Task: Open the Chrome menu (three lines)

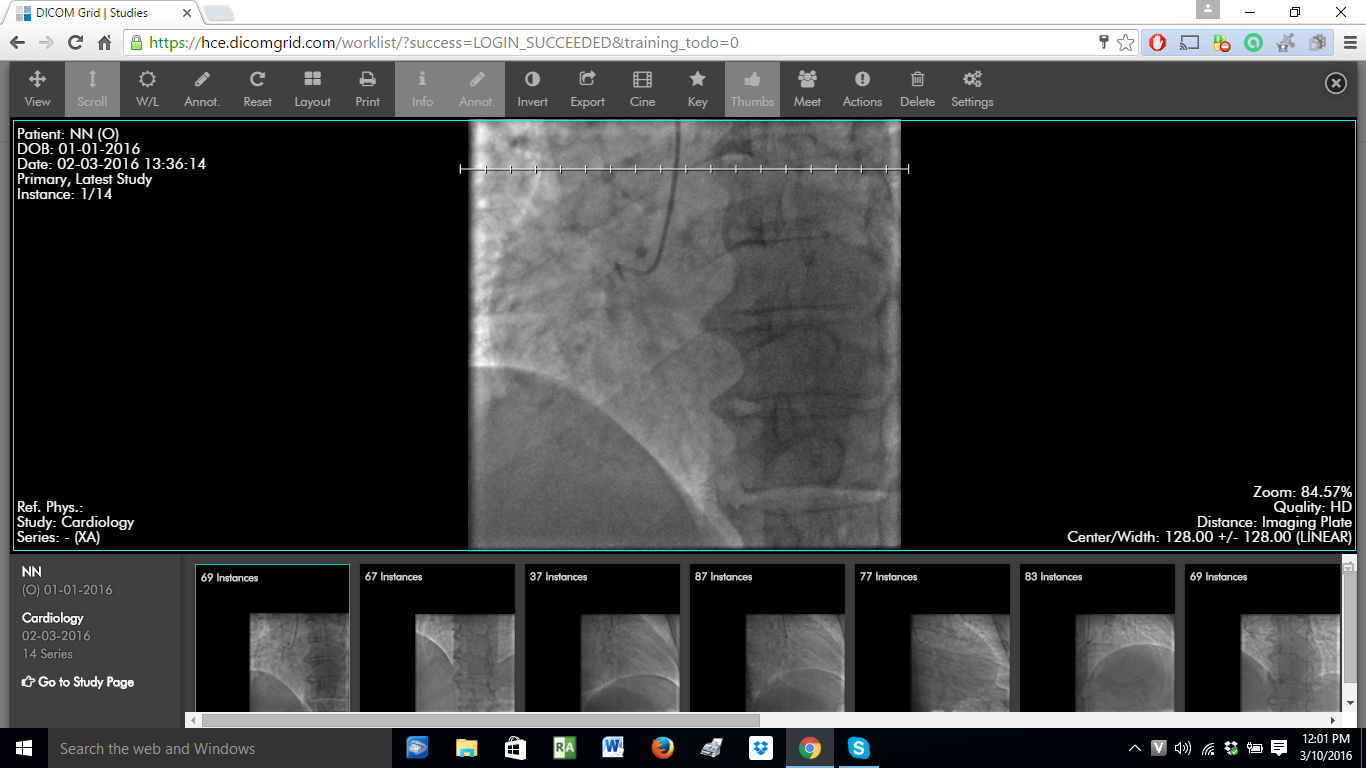Action: tap(1348, 43)
